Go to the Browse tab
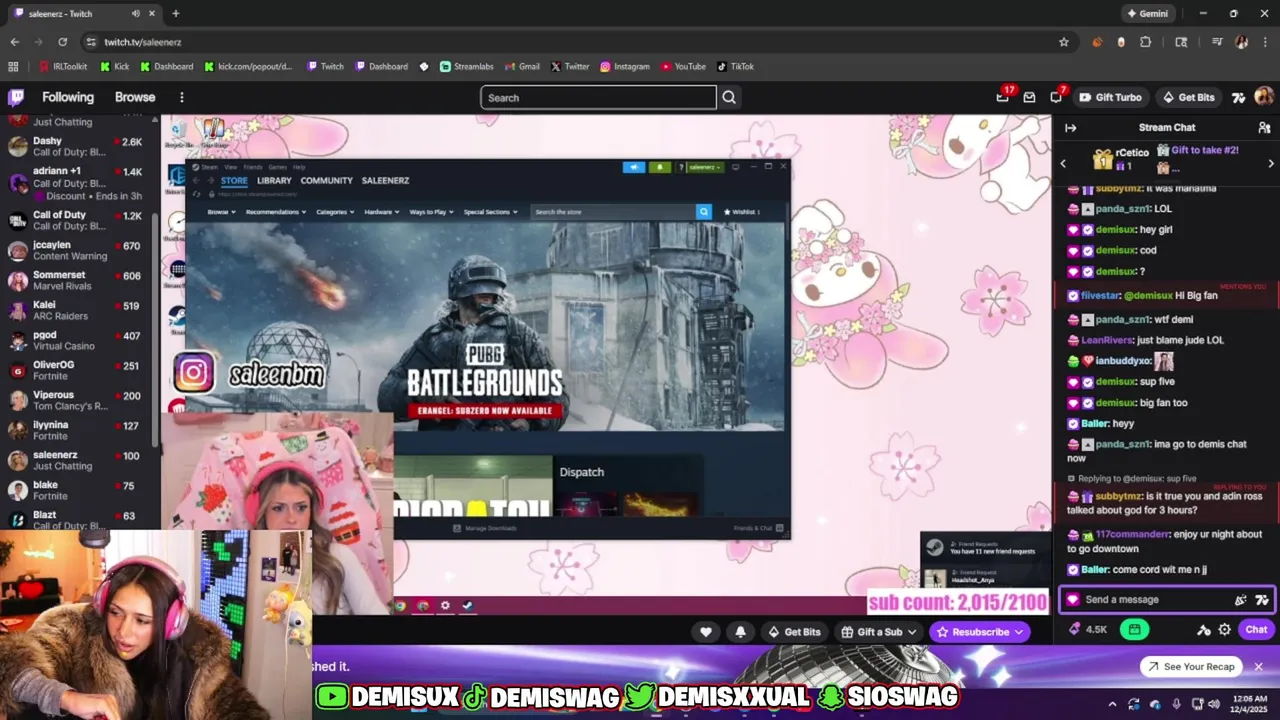Image resolution: width=1280 pixels, height=720 pixels. [135, 97]
